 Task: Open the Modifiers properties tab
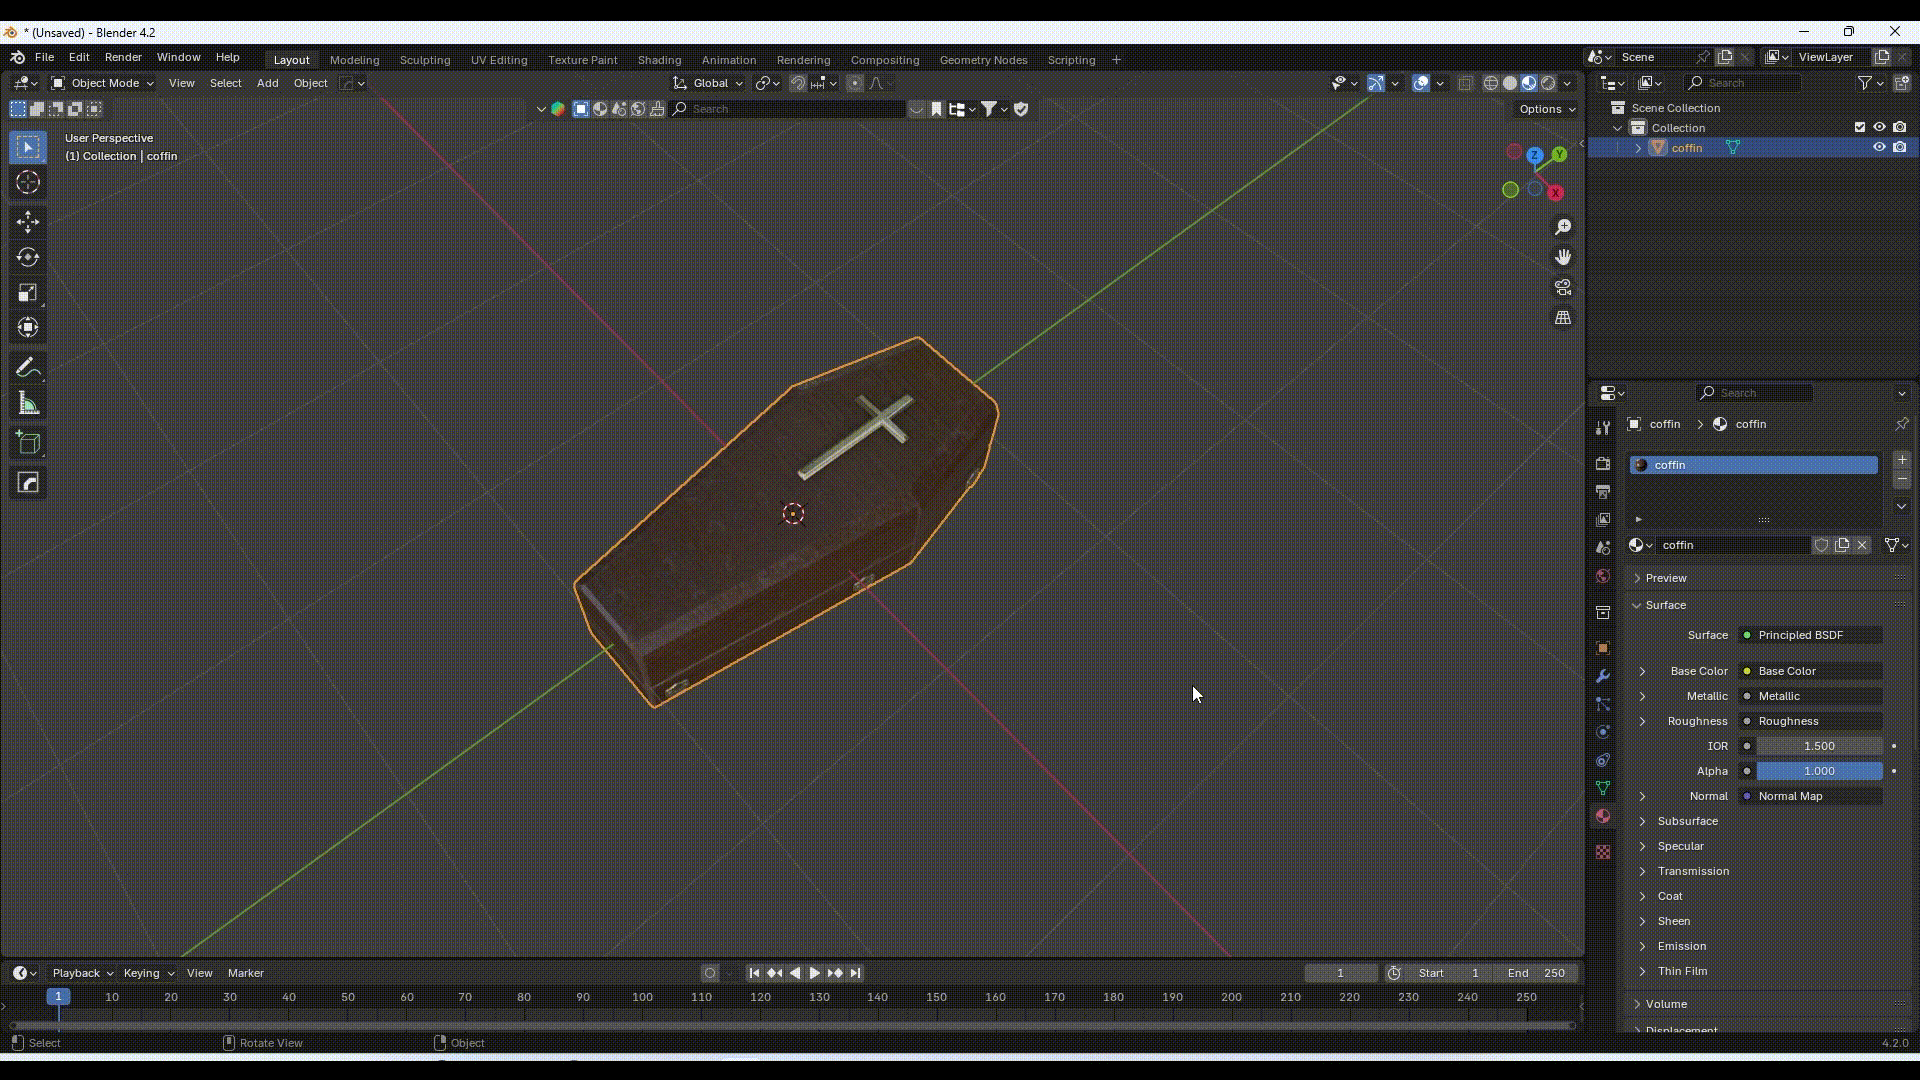click(x=1603, y=676)
